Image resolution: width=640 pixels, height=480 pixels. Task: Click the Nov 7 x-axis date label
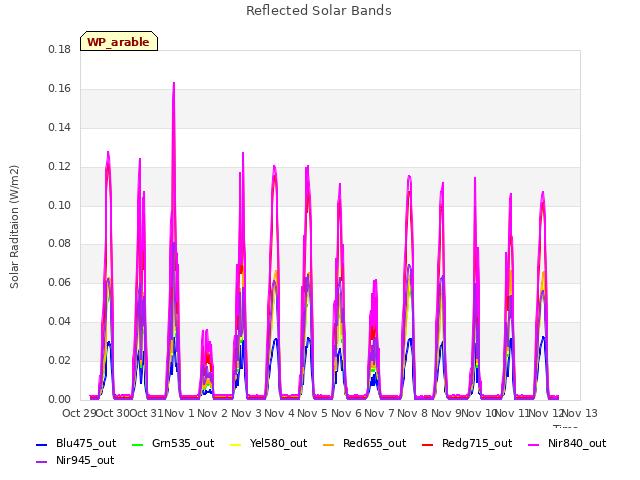coord(380,413)
